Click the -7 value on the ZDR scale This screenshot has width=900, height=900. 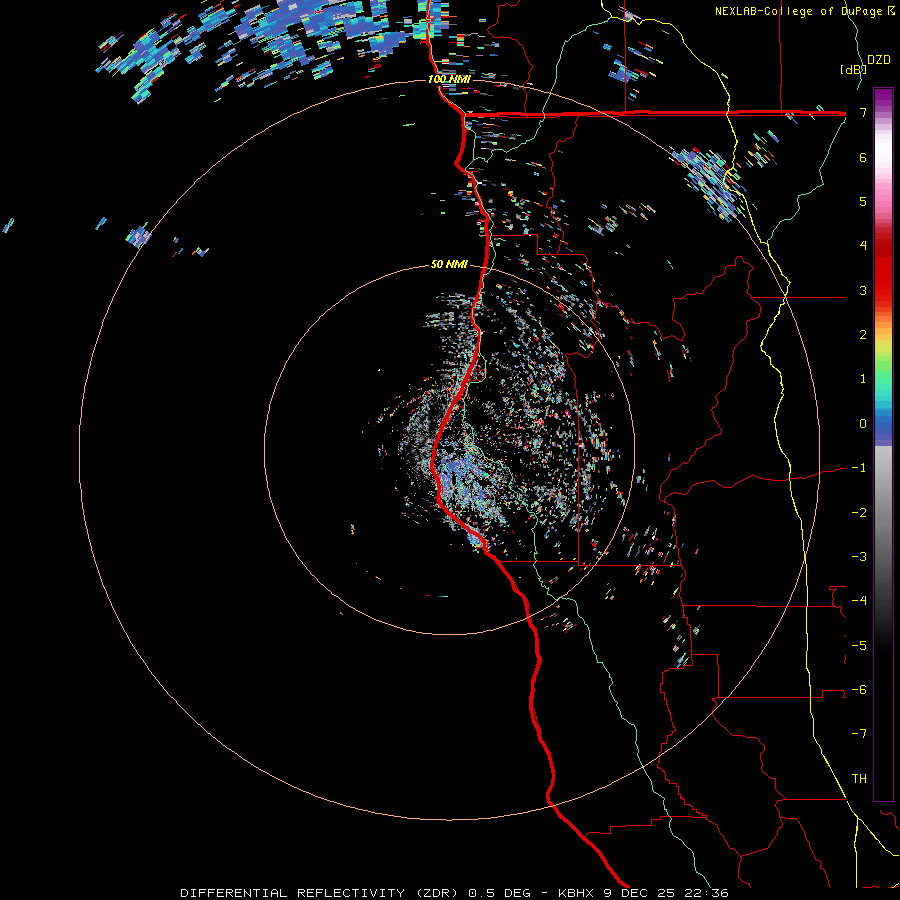[x=859, y=734]
